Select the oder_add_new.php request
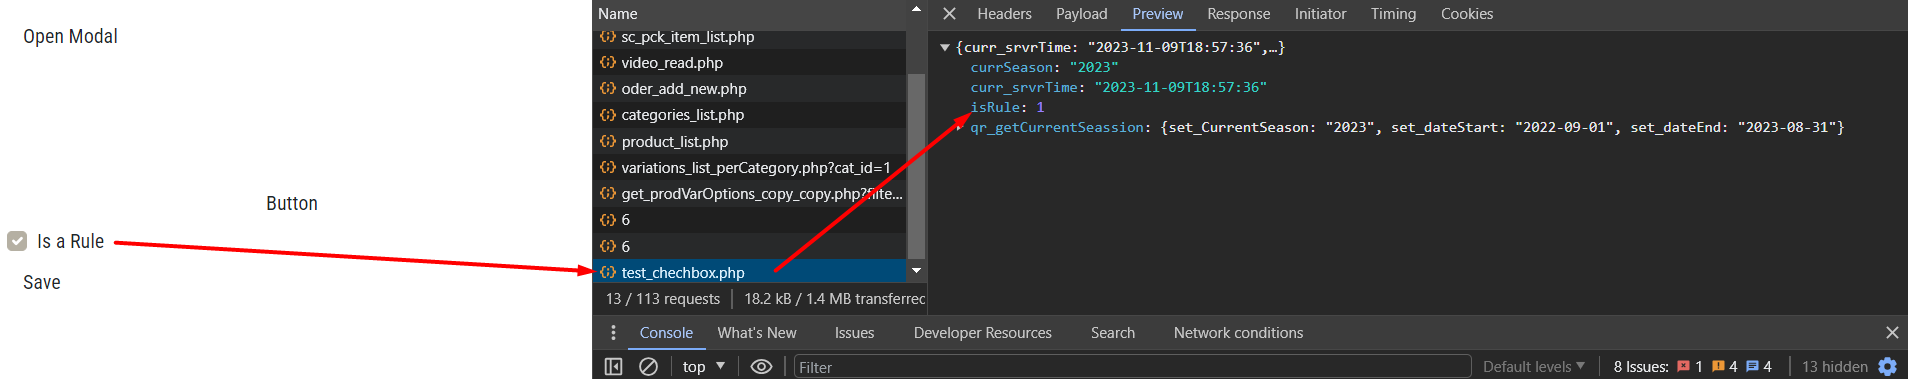This screenshot has width=1908, height=379. click(x=750, y=88)
